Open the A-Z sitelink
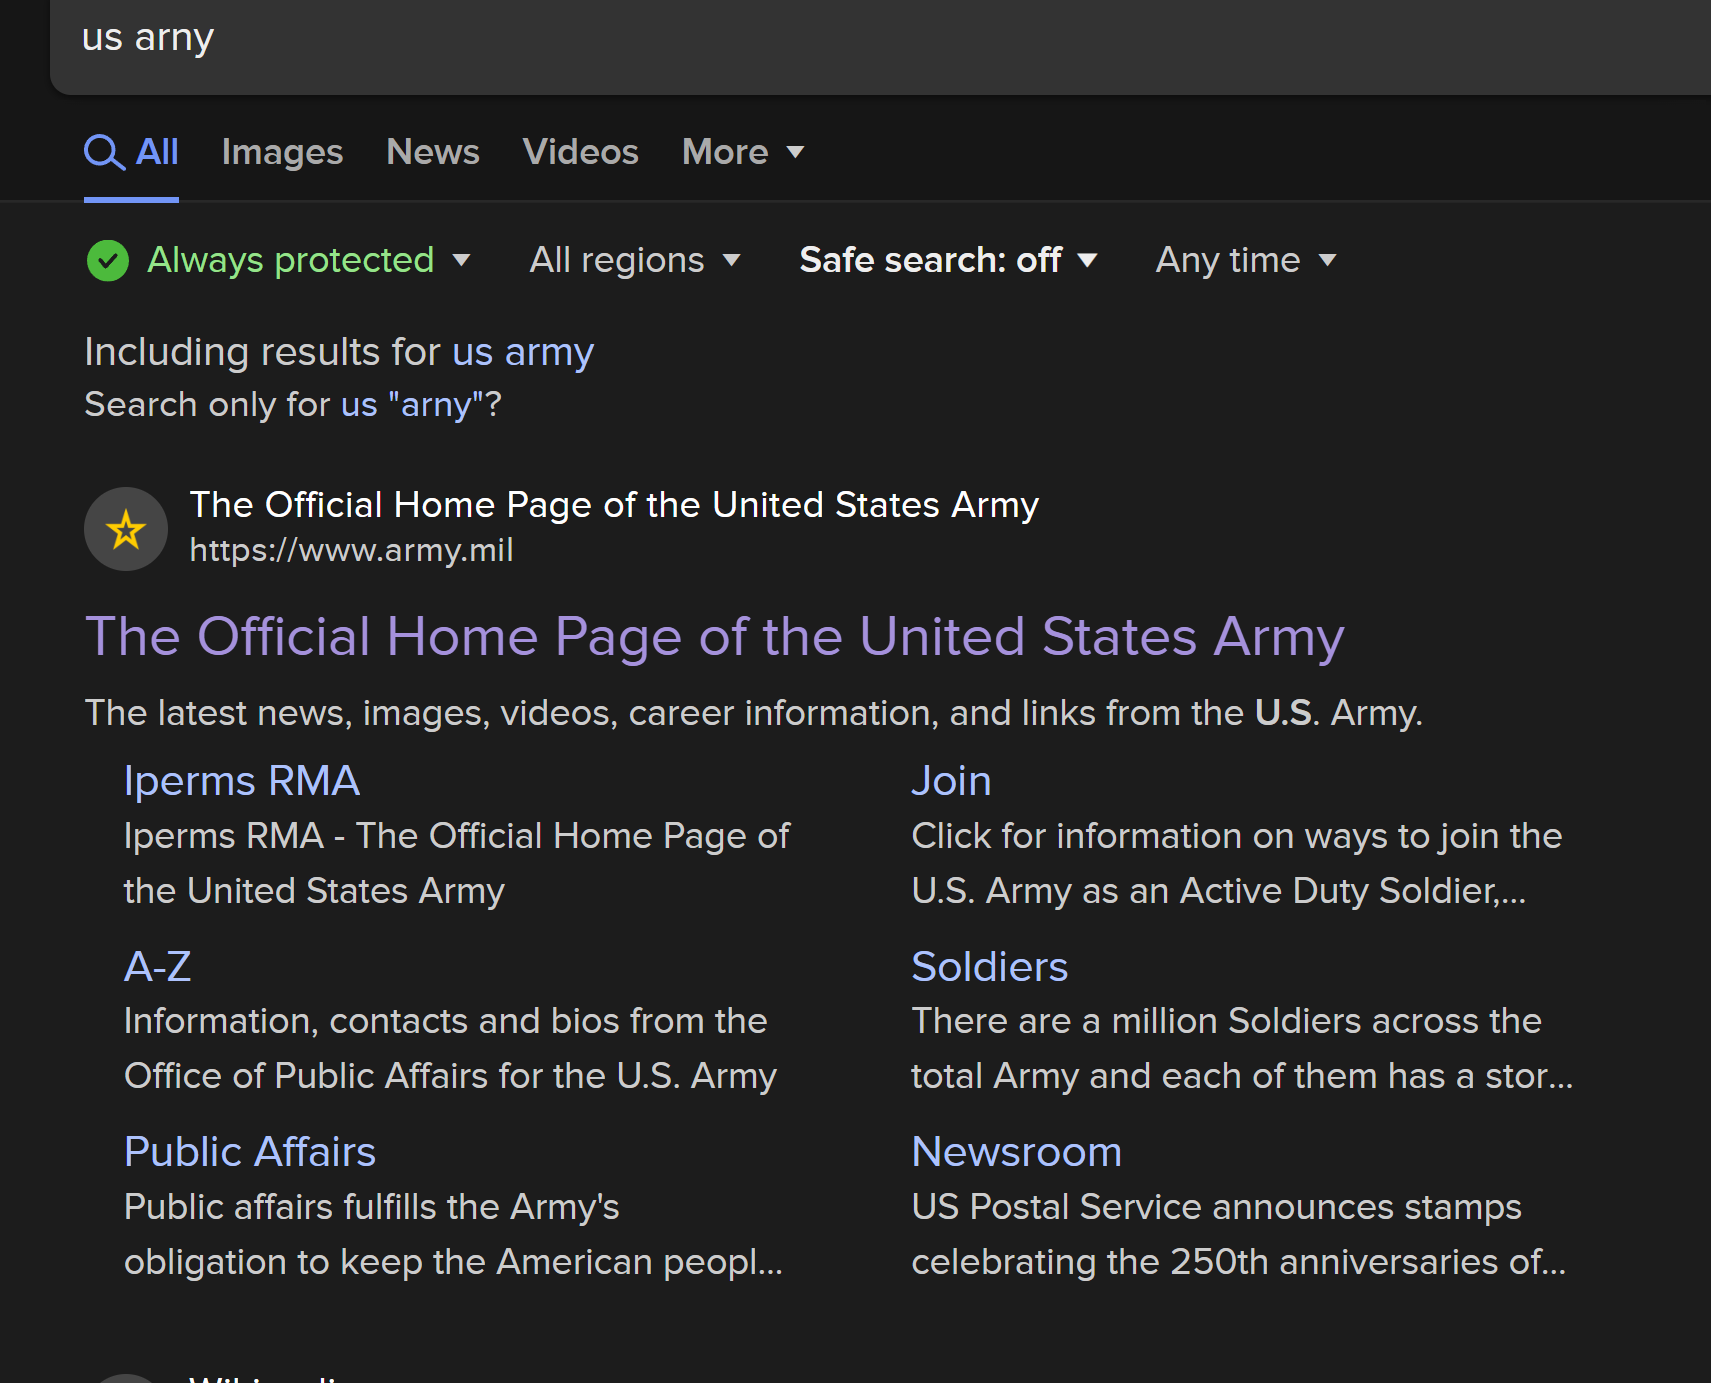Image resolution: width=1711 pixels, height=1383 pixels. pos(157,967)
